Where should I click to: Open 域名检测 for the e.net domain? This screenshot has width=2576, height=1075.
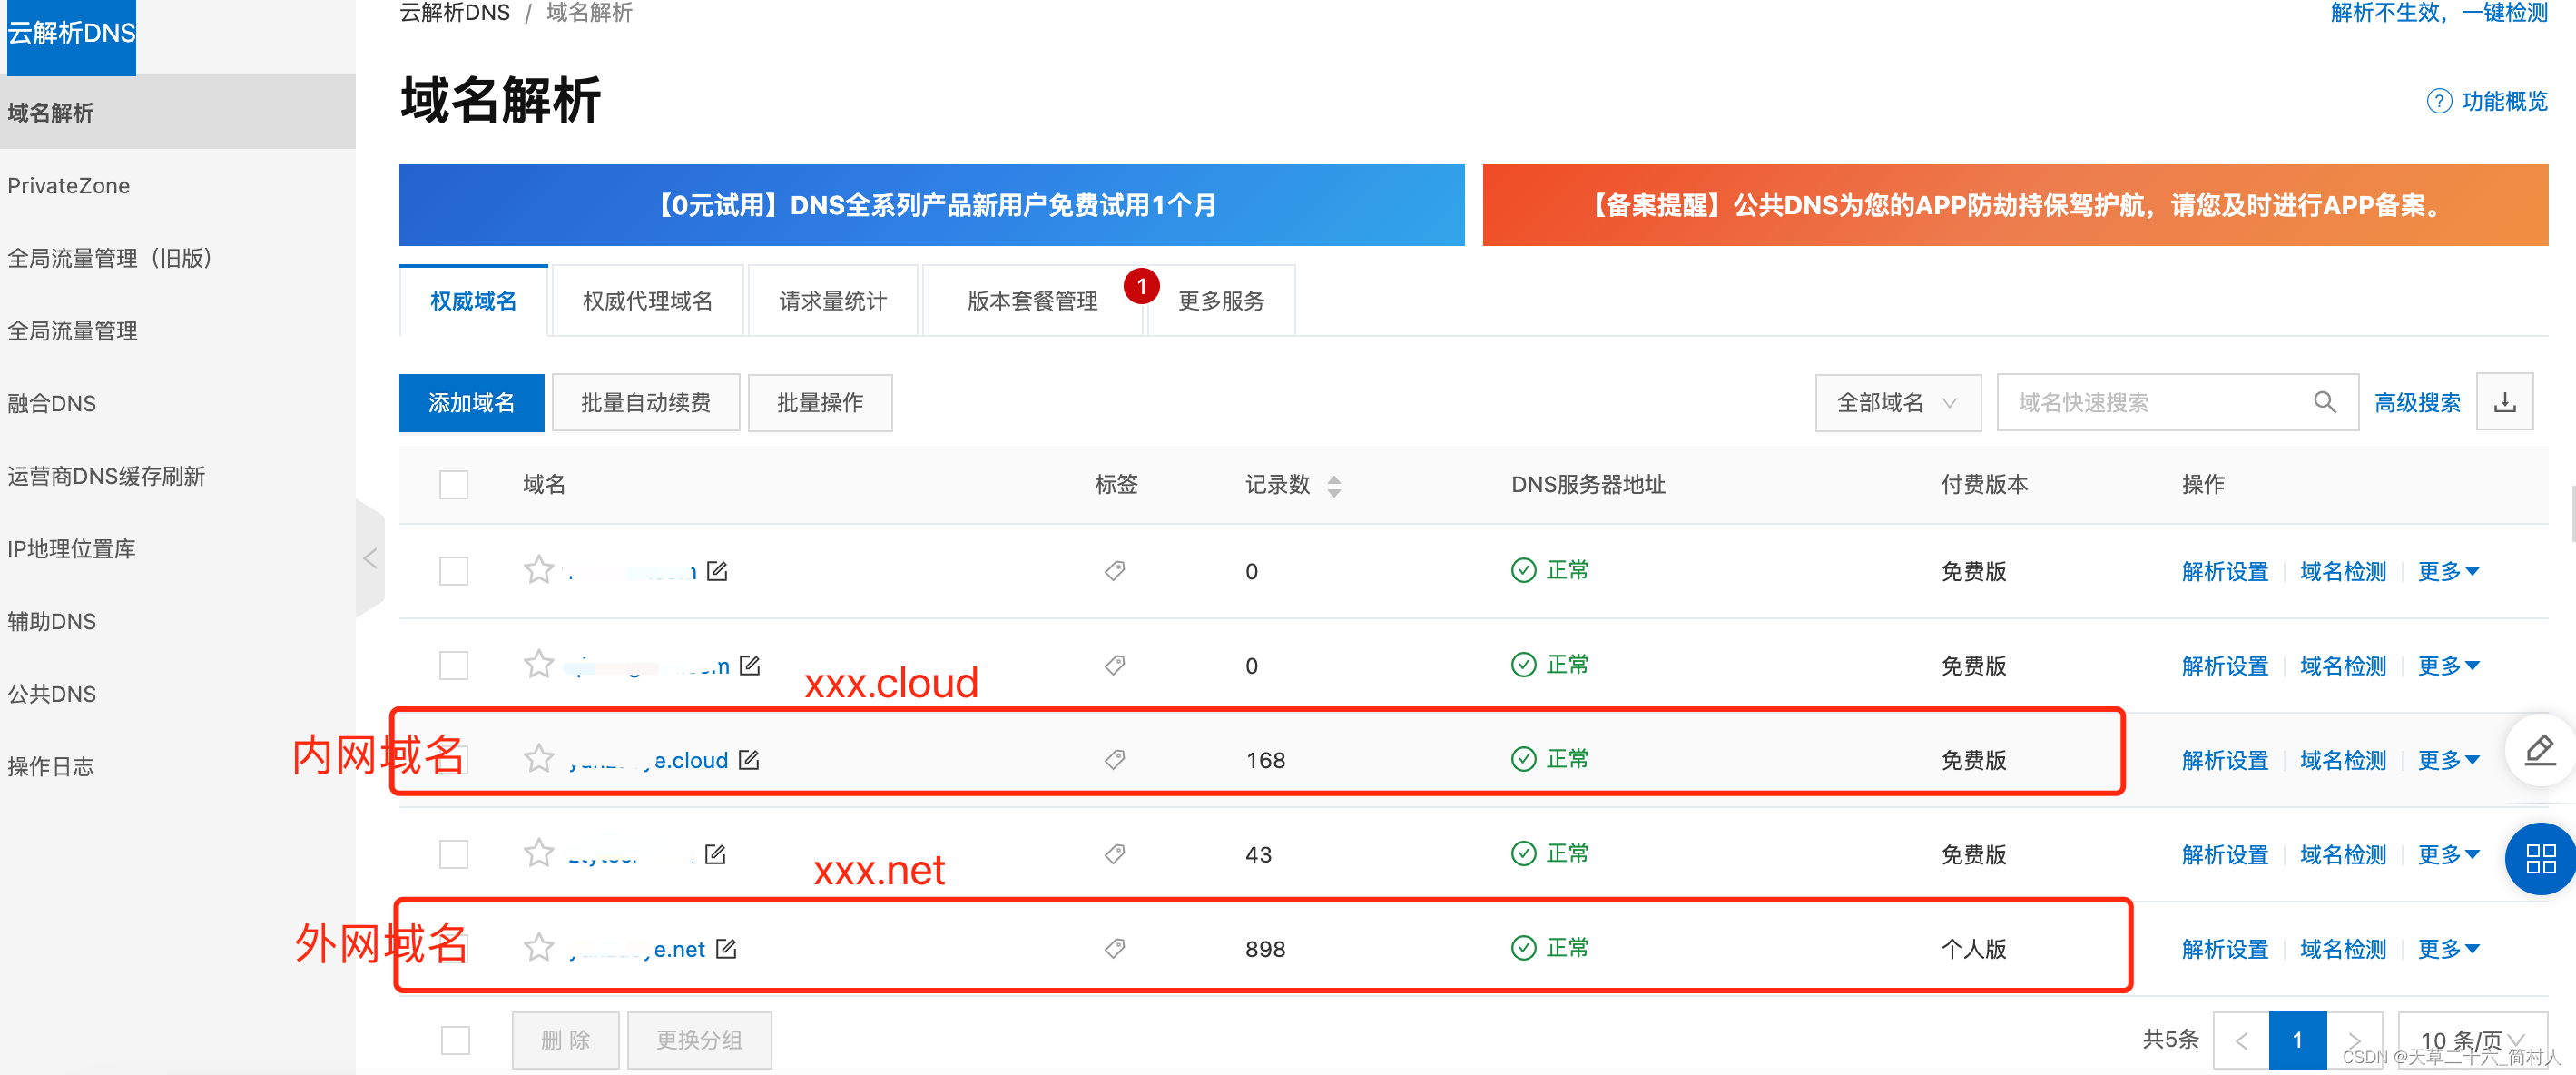coord(2343,948)
